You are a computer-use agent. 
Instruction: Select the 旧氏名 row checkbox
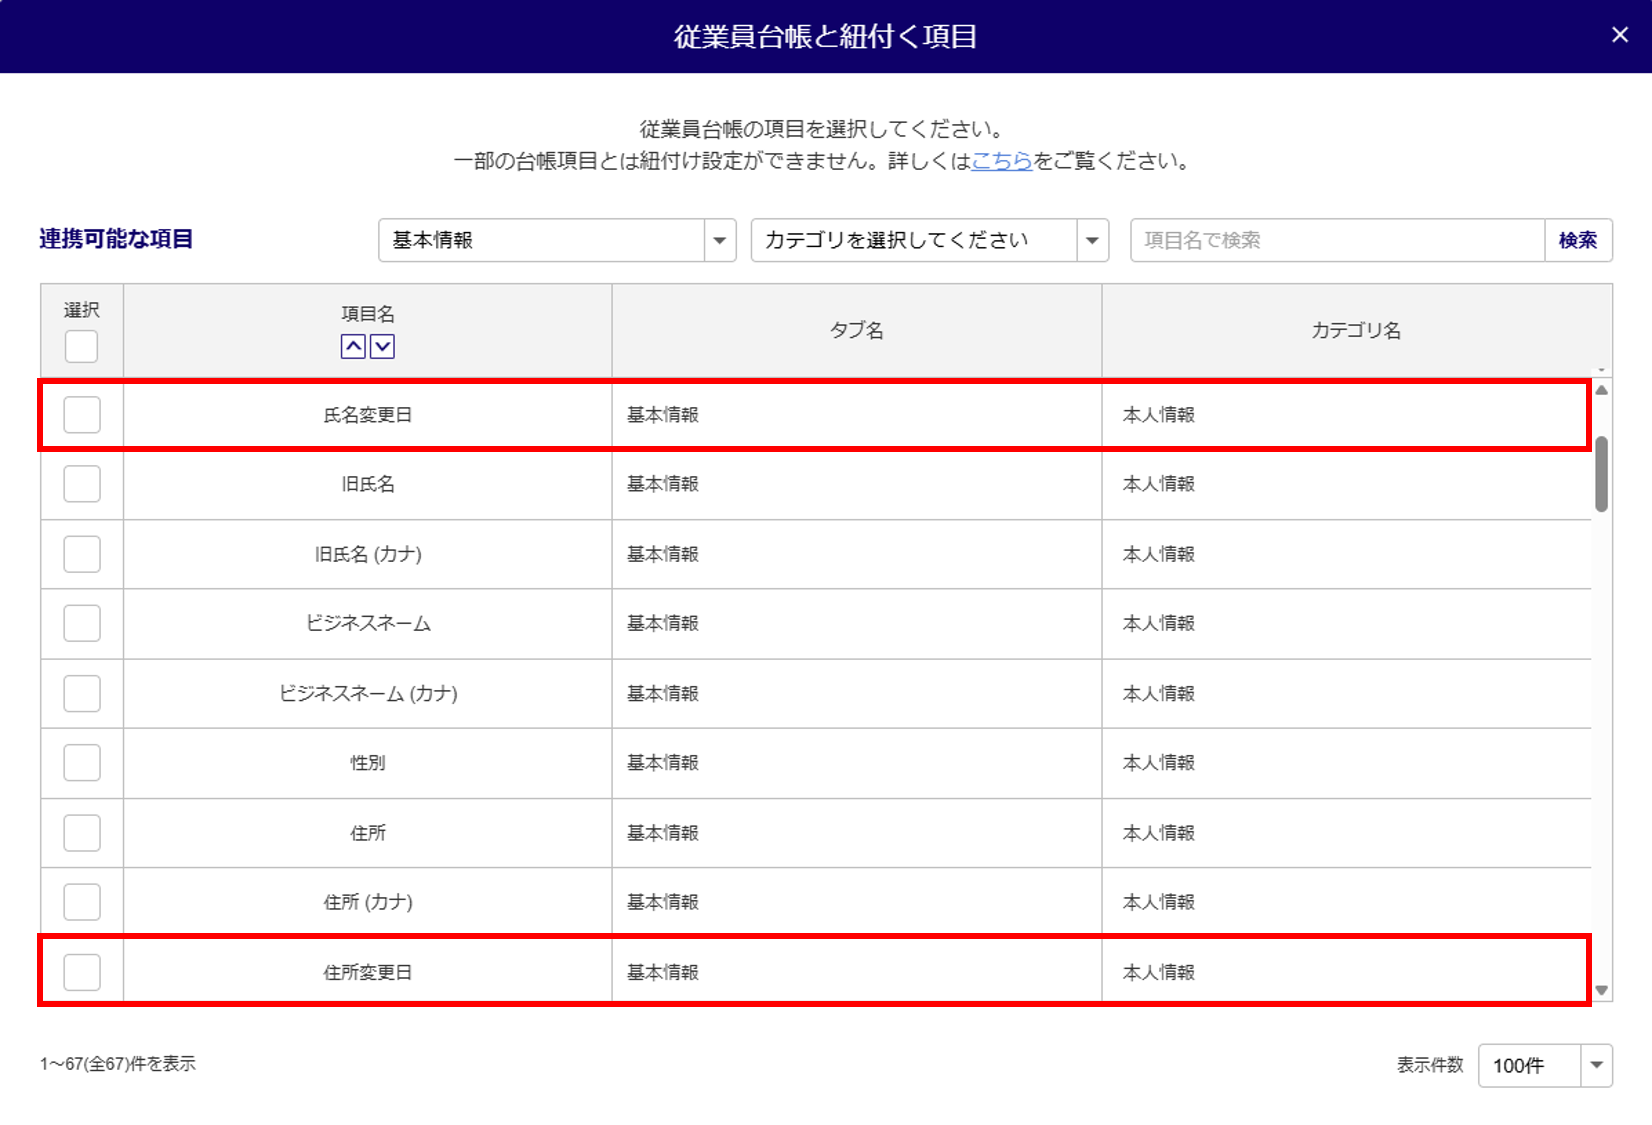pos(82,484)
